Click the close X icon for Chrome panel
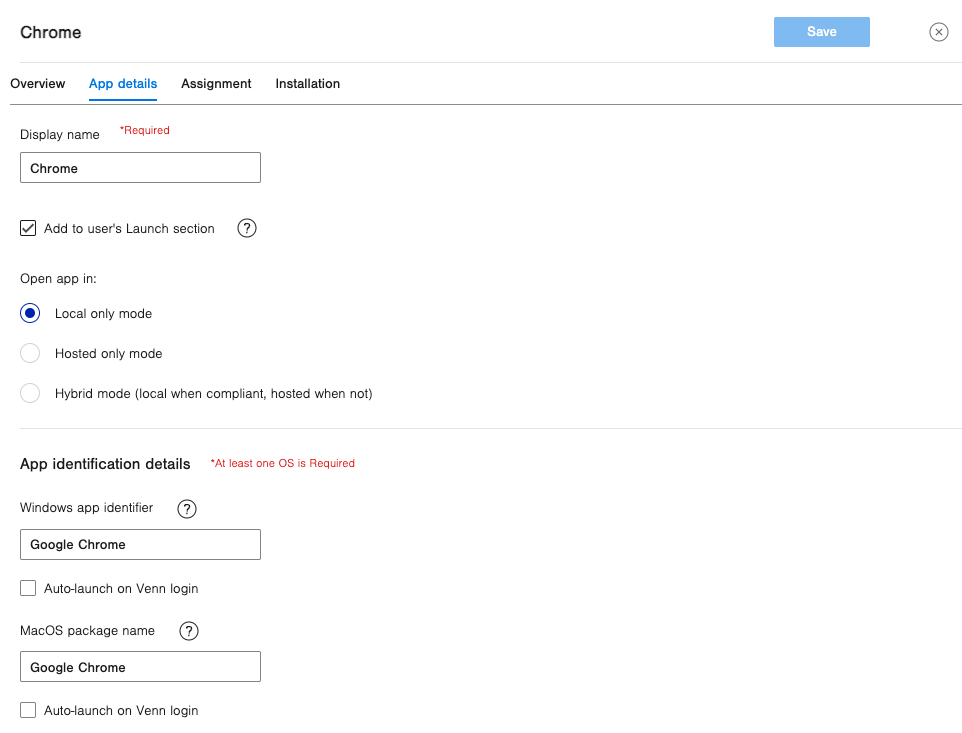The image size is (962, 733). point(938,32)
